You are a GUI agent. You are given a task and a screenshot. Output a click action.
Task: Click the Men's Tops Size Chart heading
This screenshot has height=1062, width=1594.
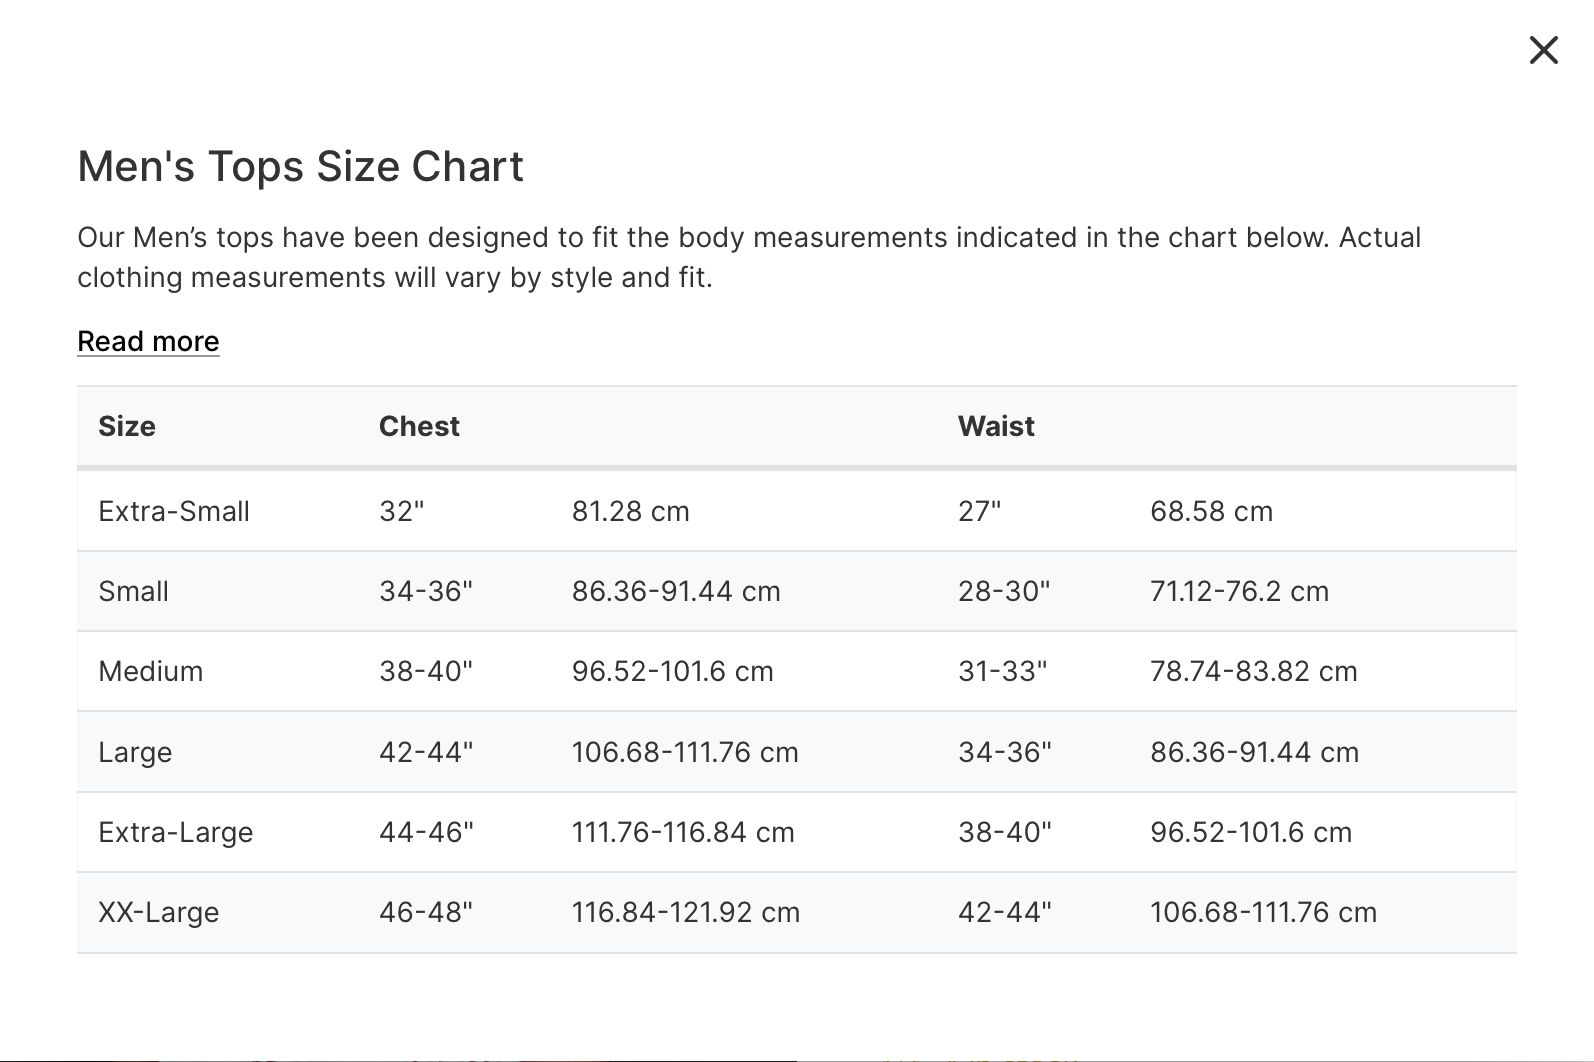click(300, 166)
